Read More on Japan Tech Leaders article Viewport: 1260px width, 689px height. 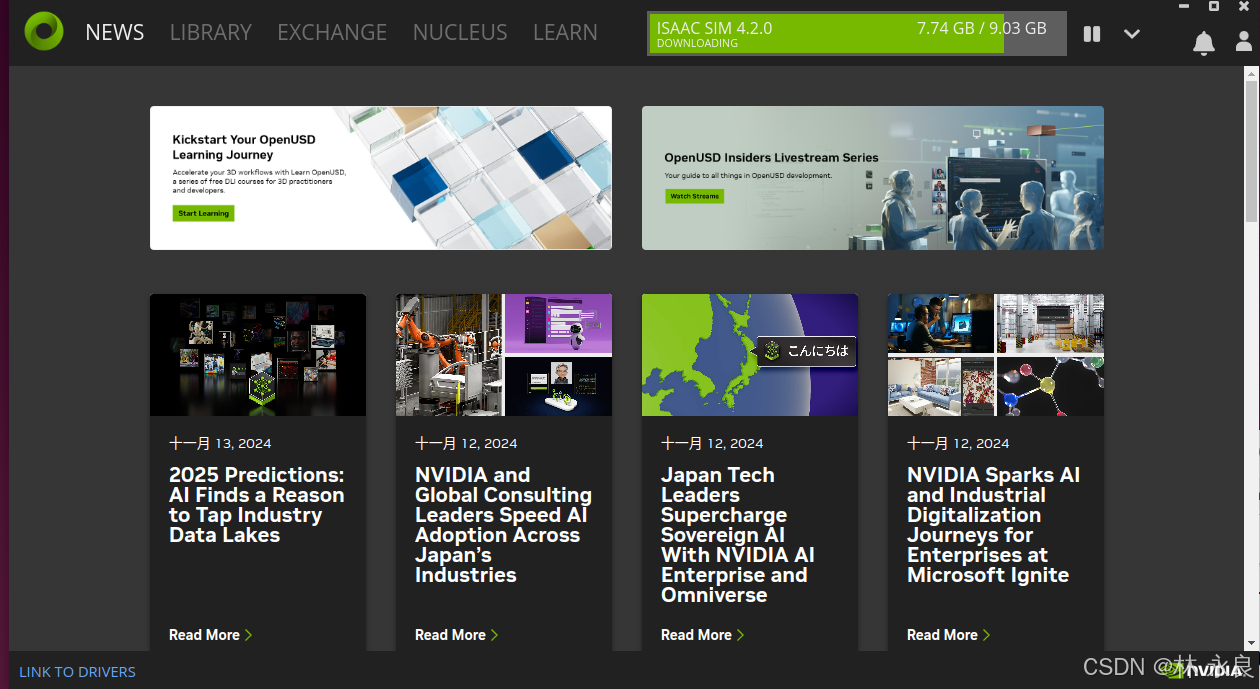[702, 635]
